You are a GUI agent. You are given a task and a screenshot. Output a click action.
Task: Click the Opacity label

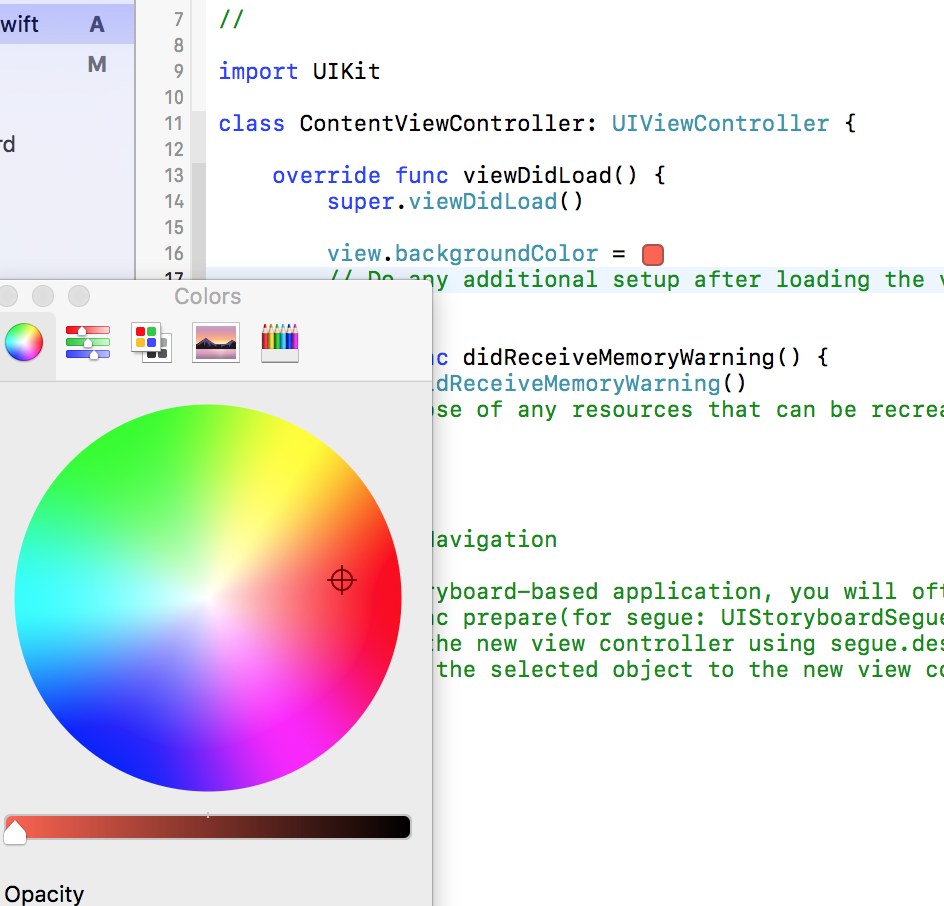tap(44, 894)
